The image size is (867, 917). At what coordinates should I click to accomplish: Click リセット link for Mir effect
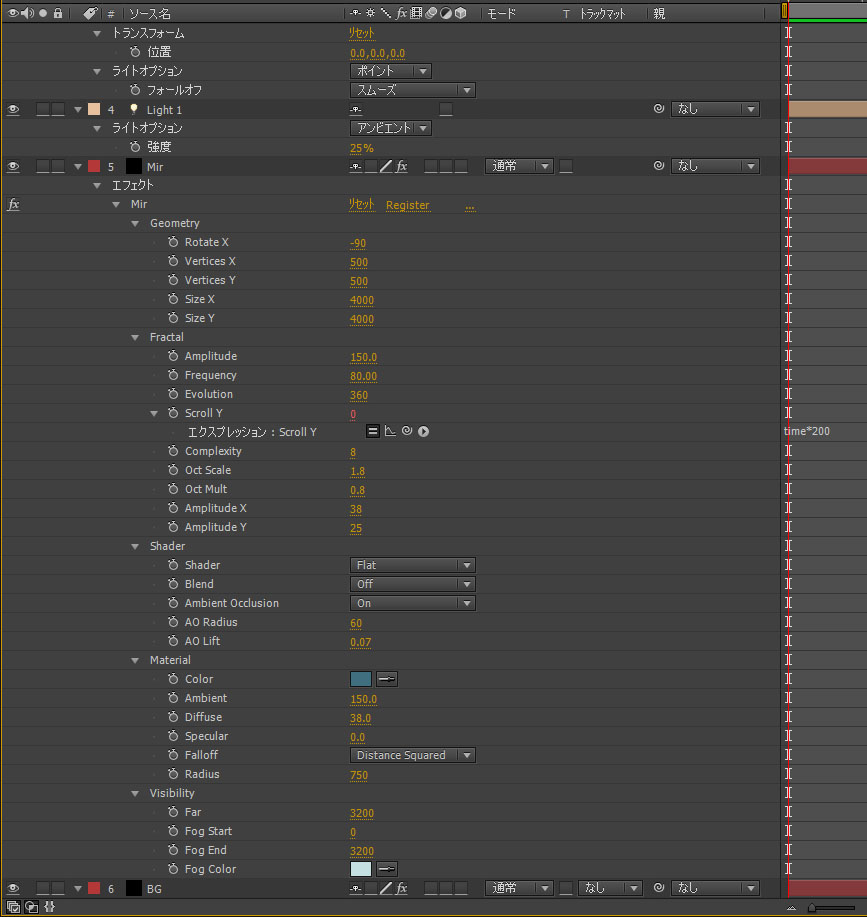click(361, 205)
